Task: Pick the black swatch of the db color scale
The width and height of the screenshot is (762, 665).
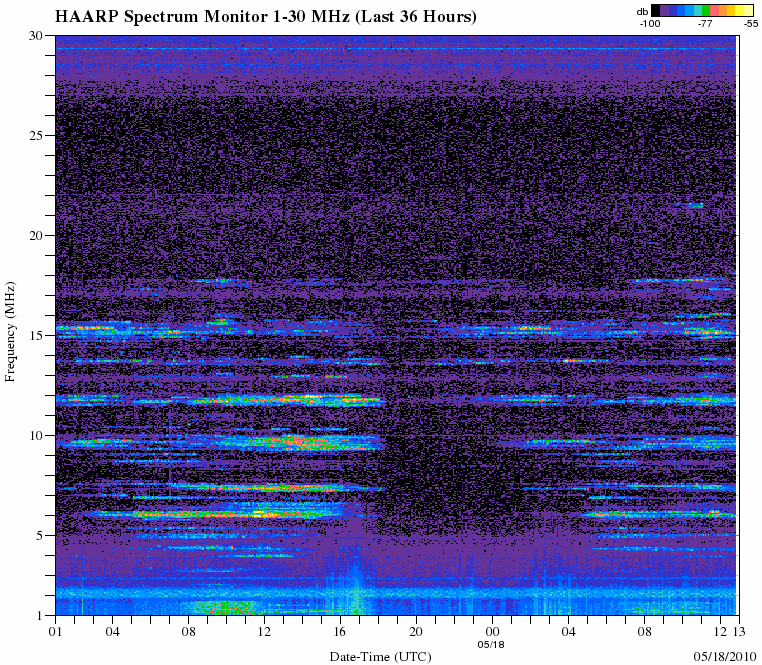Action: click(655, 10)
